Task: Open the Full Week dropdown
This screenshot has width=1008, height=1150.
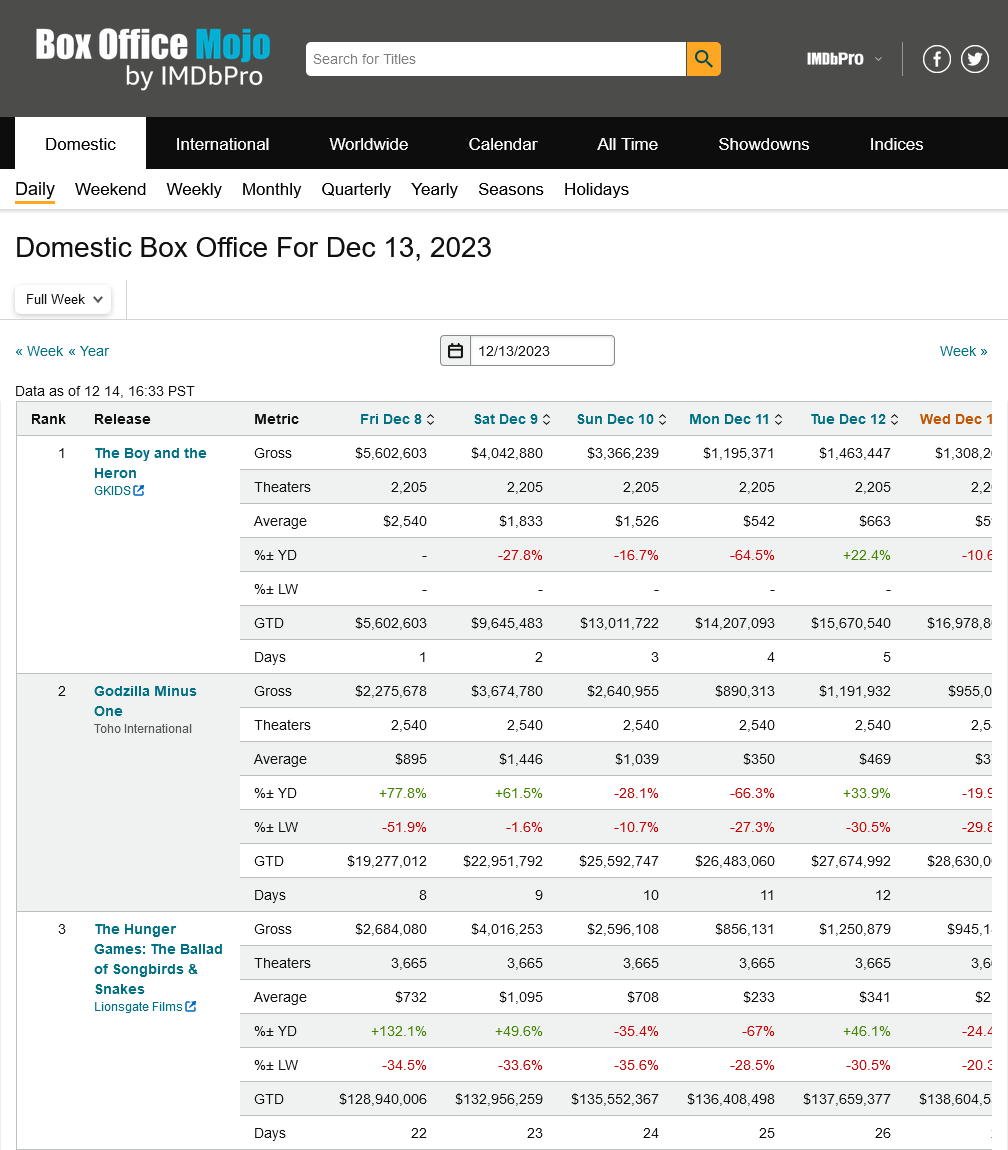Action: click(63, 299)
